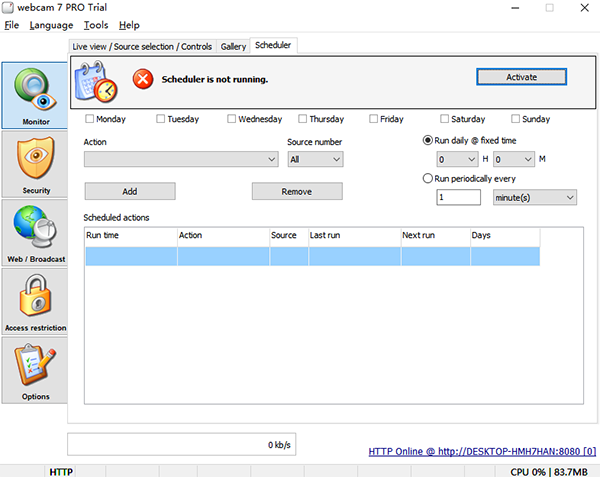The image size is (600, 477).
Task: Enable the Tuesday checkbox
Action: coord(161,119)
